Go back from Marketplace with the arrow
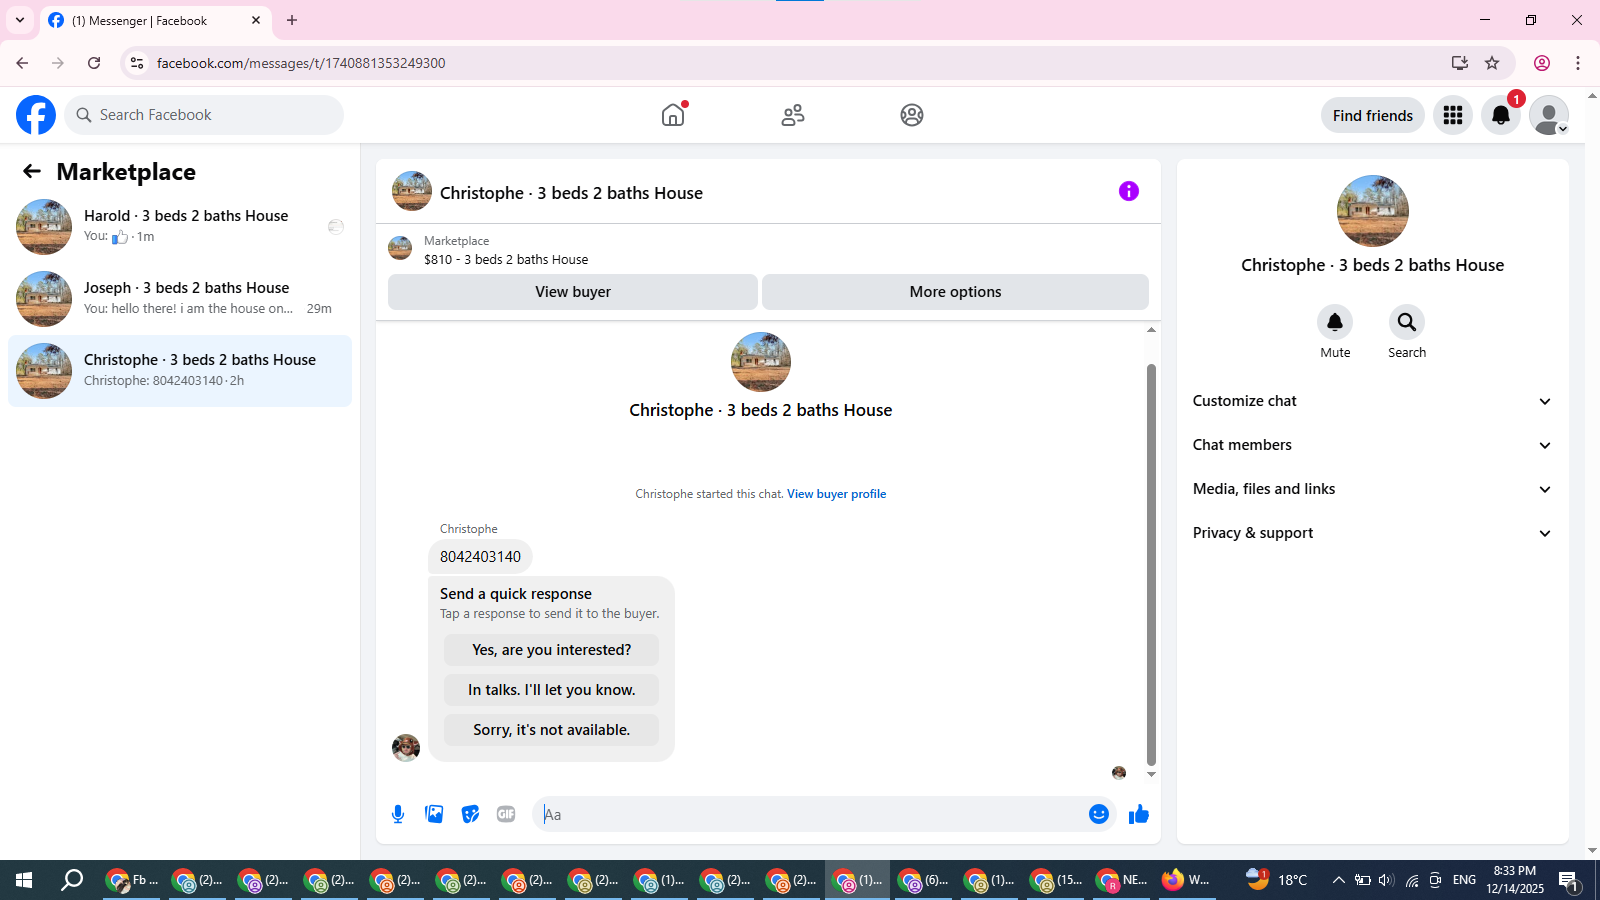The image size is (1600, 900). [32, 171]
